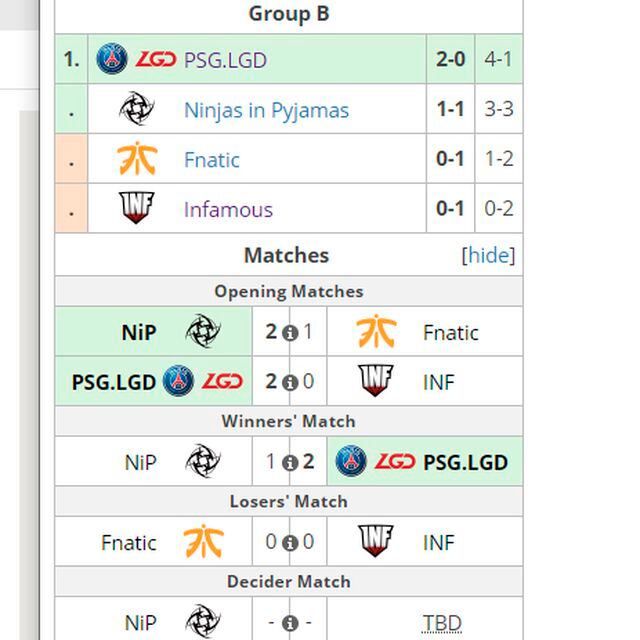Click the TBD team in Decider Match
Viewport: 640px width, 640px height.
pos(441,623)
